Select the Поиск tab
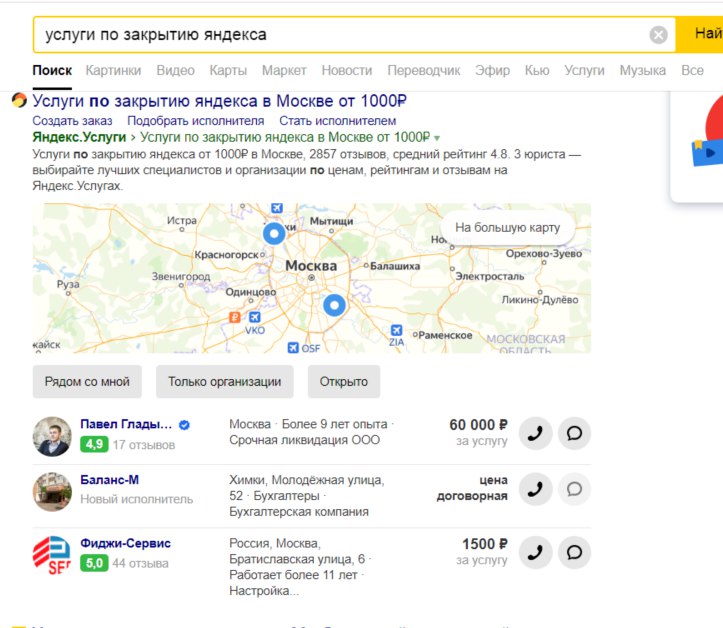Screen dimensions: 723x628 point(52,70)
